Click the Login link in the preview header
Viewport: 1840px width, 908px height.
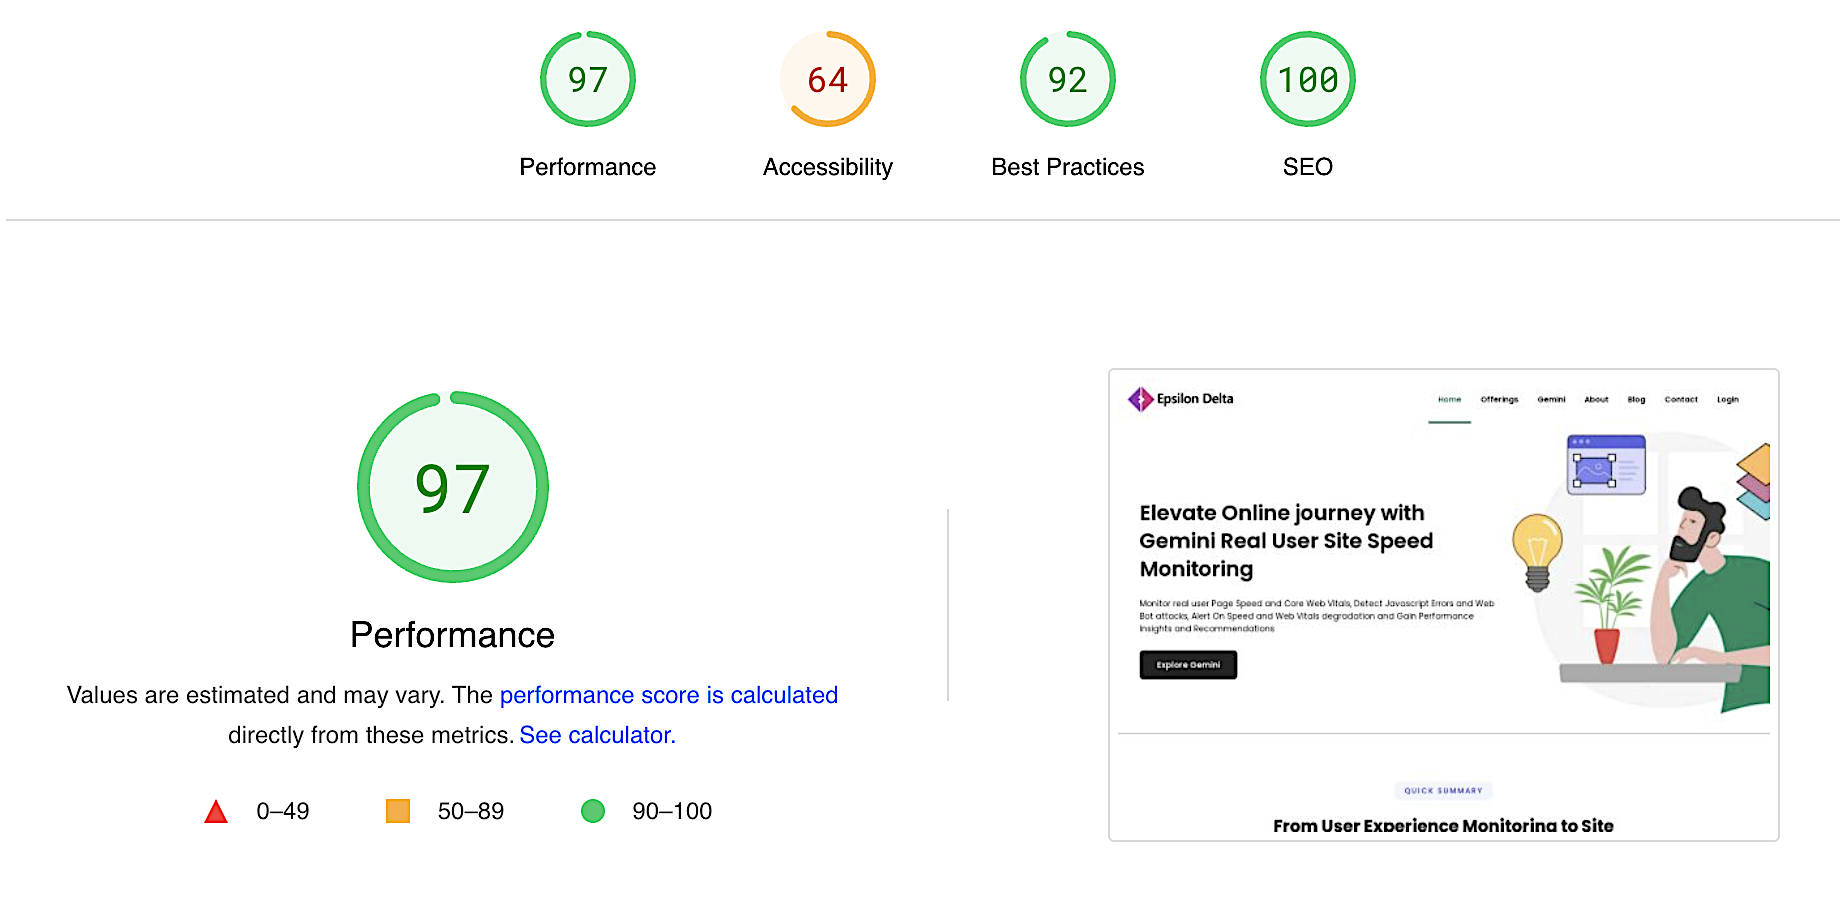1728,398
